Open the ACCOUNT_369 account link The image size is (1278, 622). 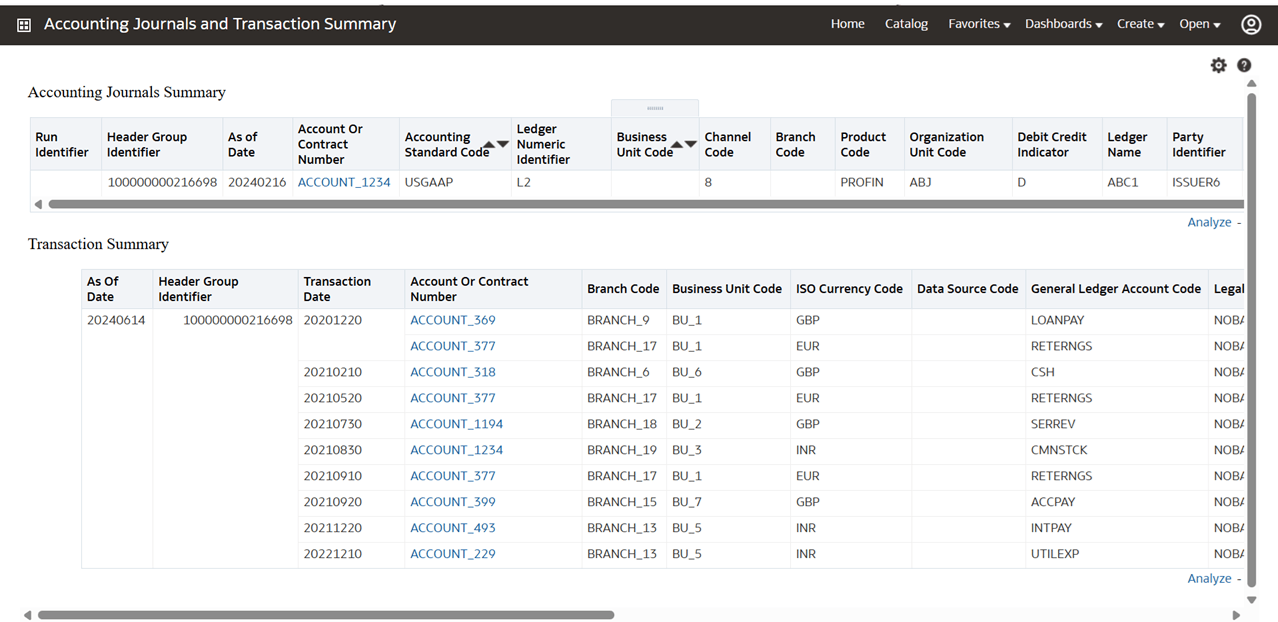tap(452, 319)
